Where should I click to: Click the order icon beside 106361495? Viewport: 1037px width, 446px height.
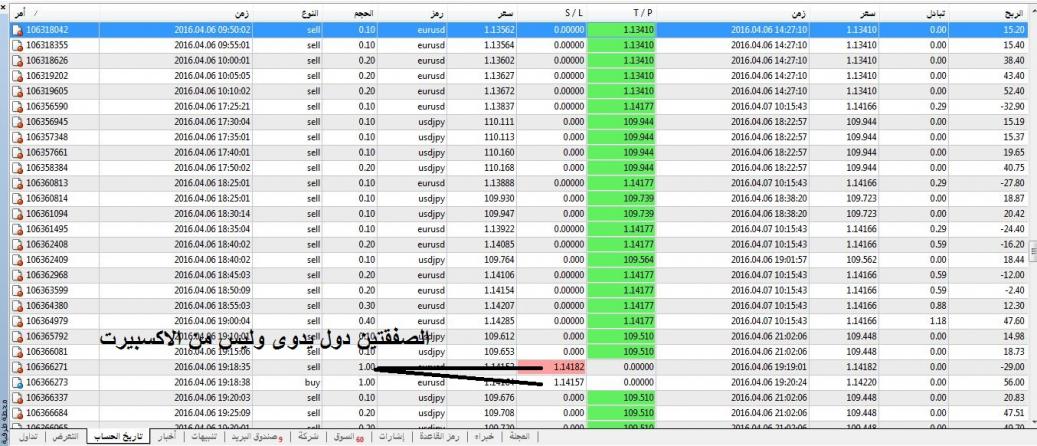18,229
